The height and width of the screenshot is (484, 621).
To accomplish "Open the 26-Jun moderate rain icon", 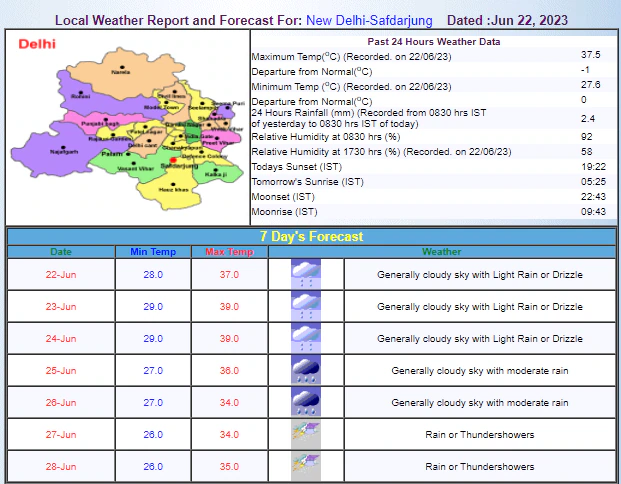I will tap(306, 402).
